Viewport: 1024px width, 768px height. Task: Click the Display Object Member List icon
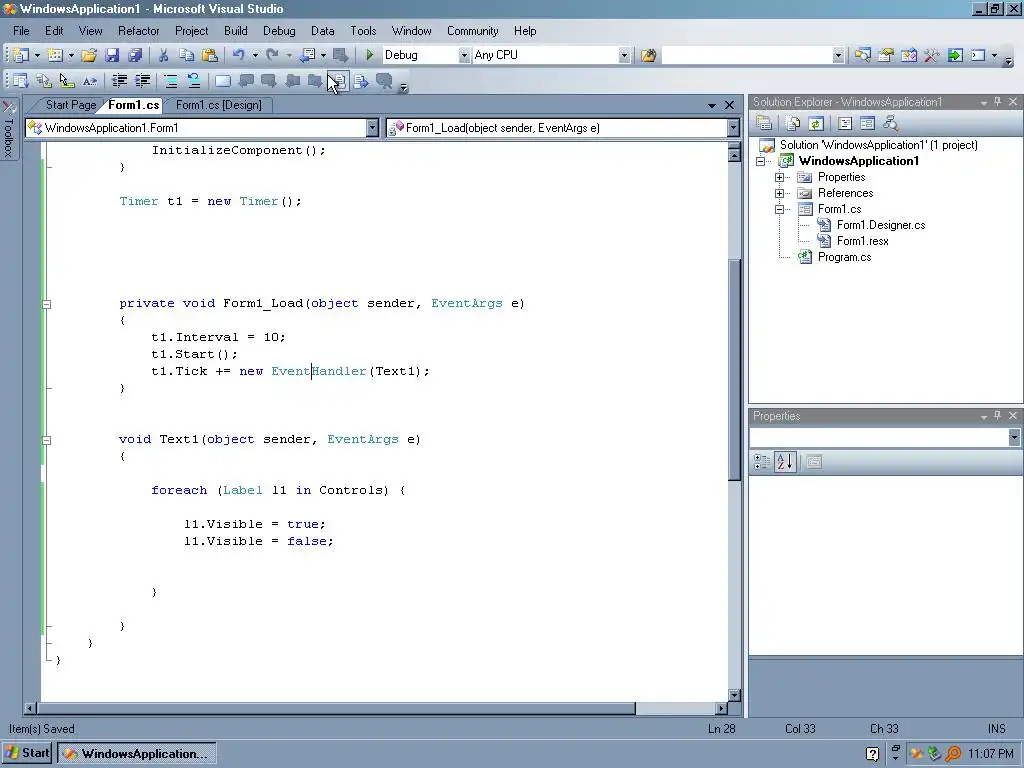(x=21, y=81)
